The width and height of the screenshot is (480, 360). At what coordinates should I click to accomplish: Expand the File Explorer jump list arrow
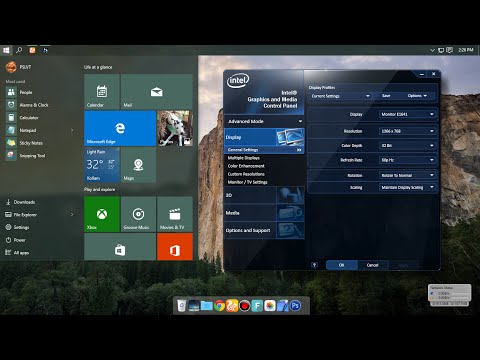[72, 215]
